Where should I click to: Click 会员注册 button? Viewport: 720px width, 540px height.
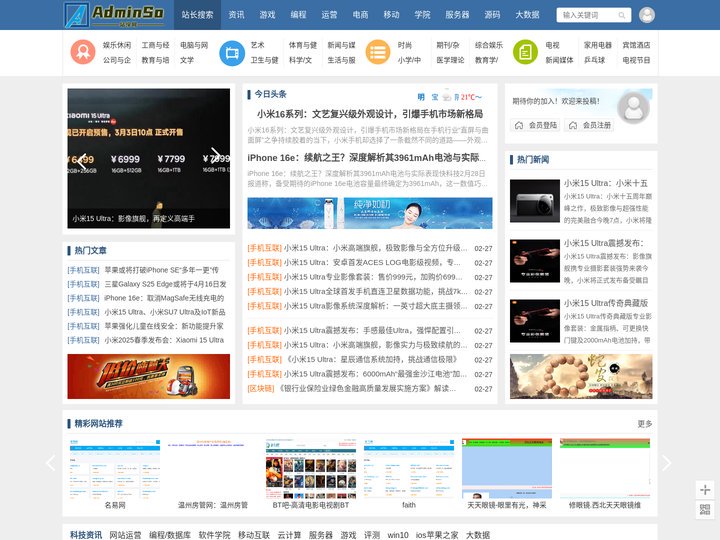point(589,125)
